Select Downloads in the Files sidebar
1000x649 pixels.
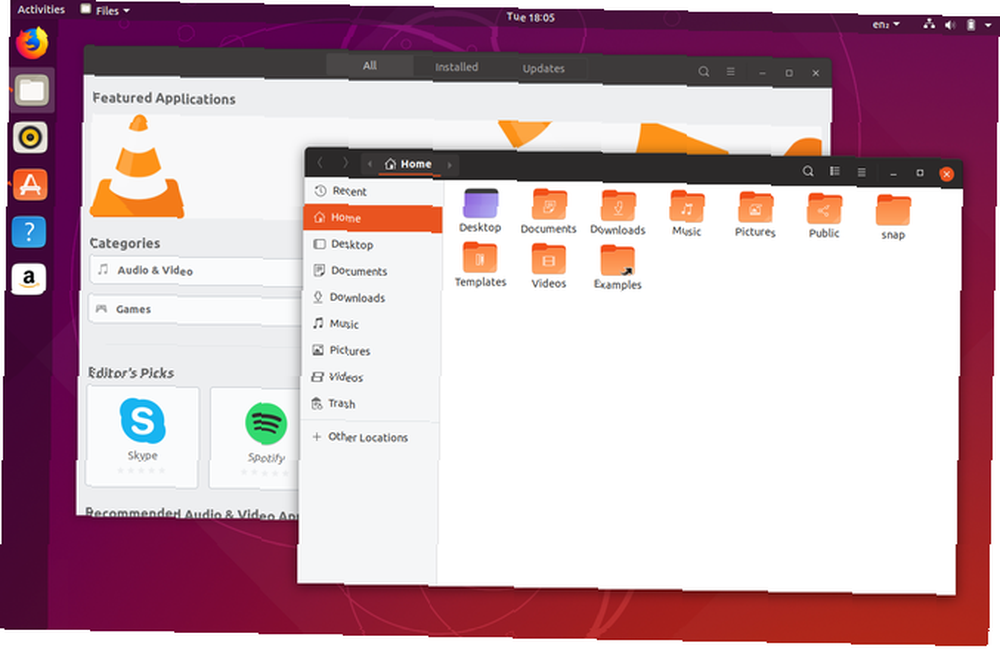click(371, 298)
